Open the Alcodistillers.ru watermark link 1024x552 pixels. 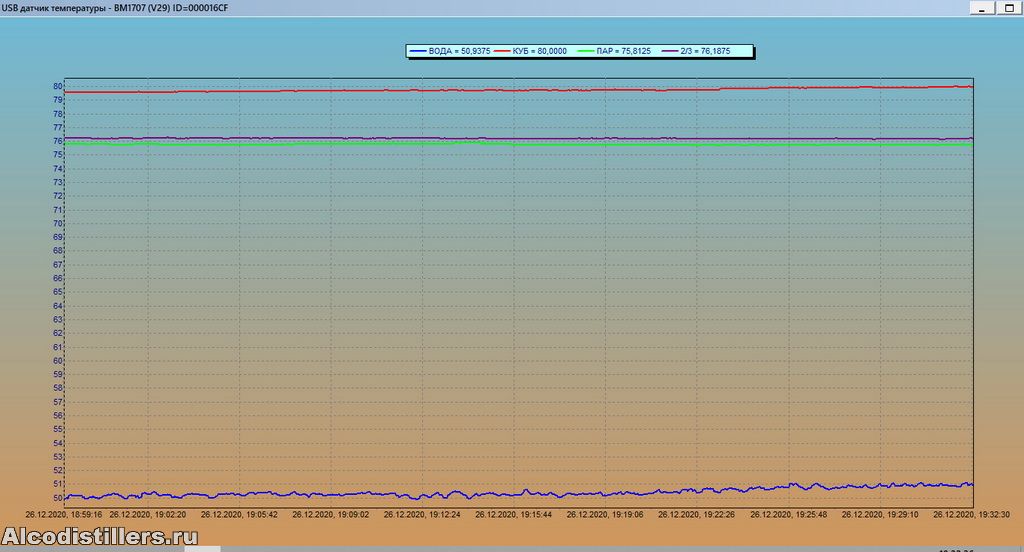click(x=100, y=537)
